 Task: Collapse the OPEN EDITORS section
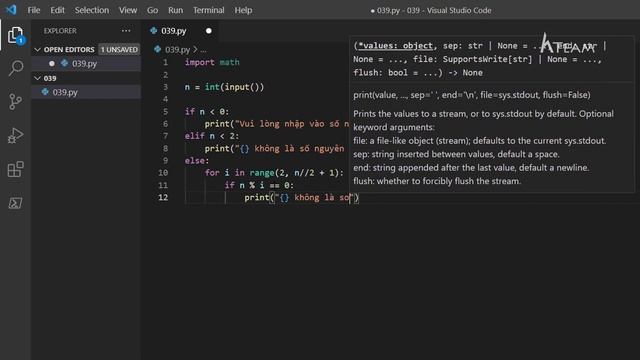tap(38, 49)
